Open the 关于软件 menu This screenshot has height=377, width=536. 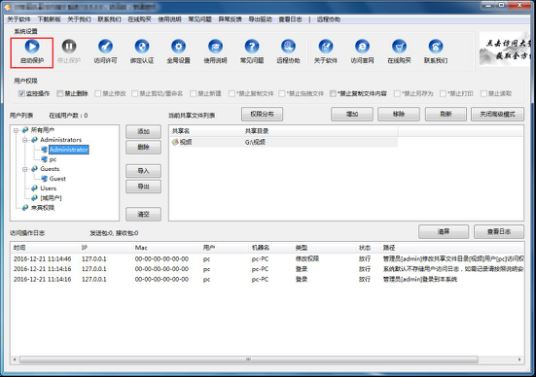(x=19, y=19)
